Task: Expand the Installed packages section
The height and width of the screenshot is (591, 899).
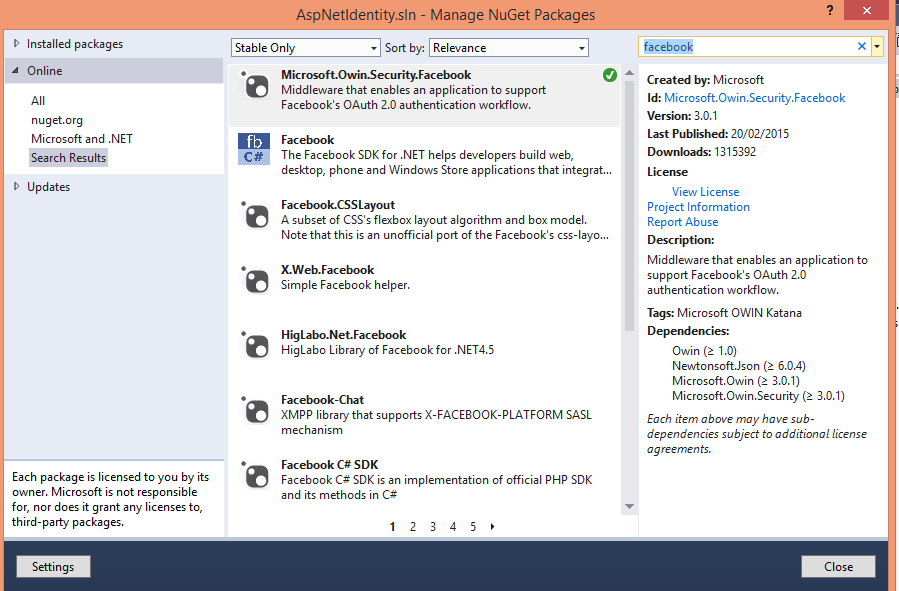Action: click(16, 44)
